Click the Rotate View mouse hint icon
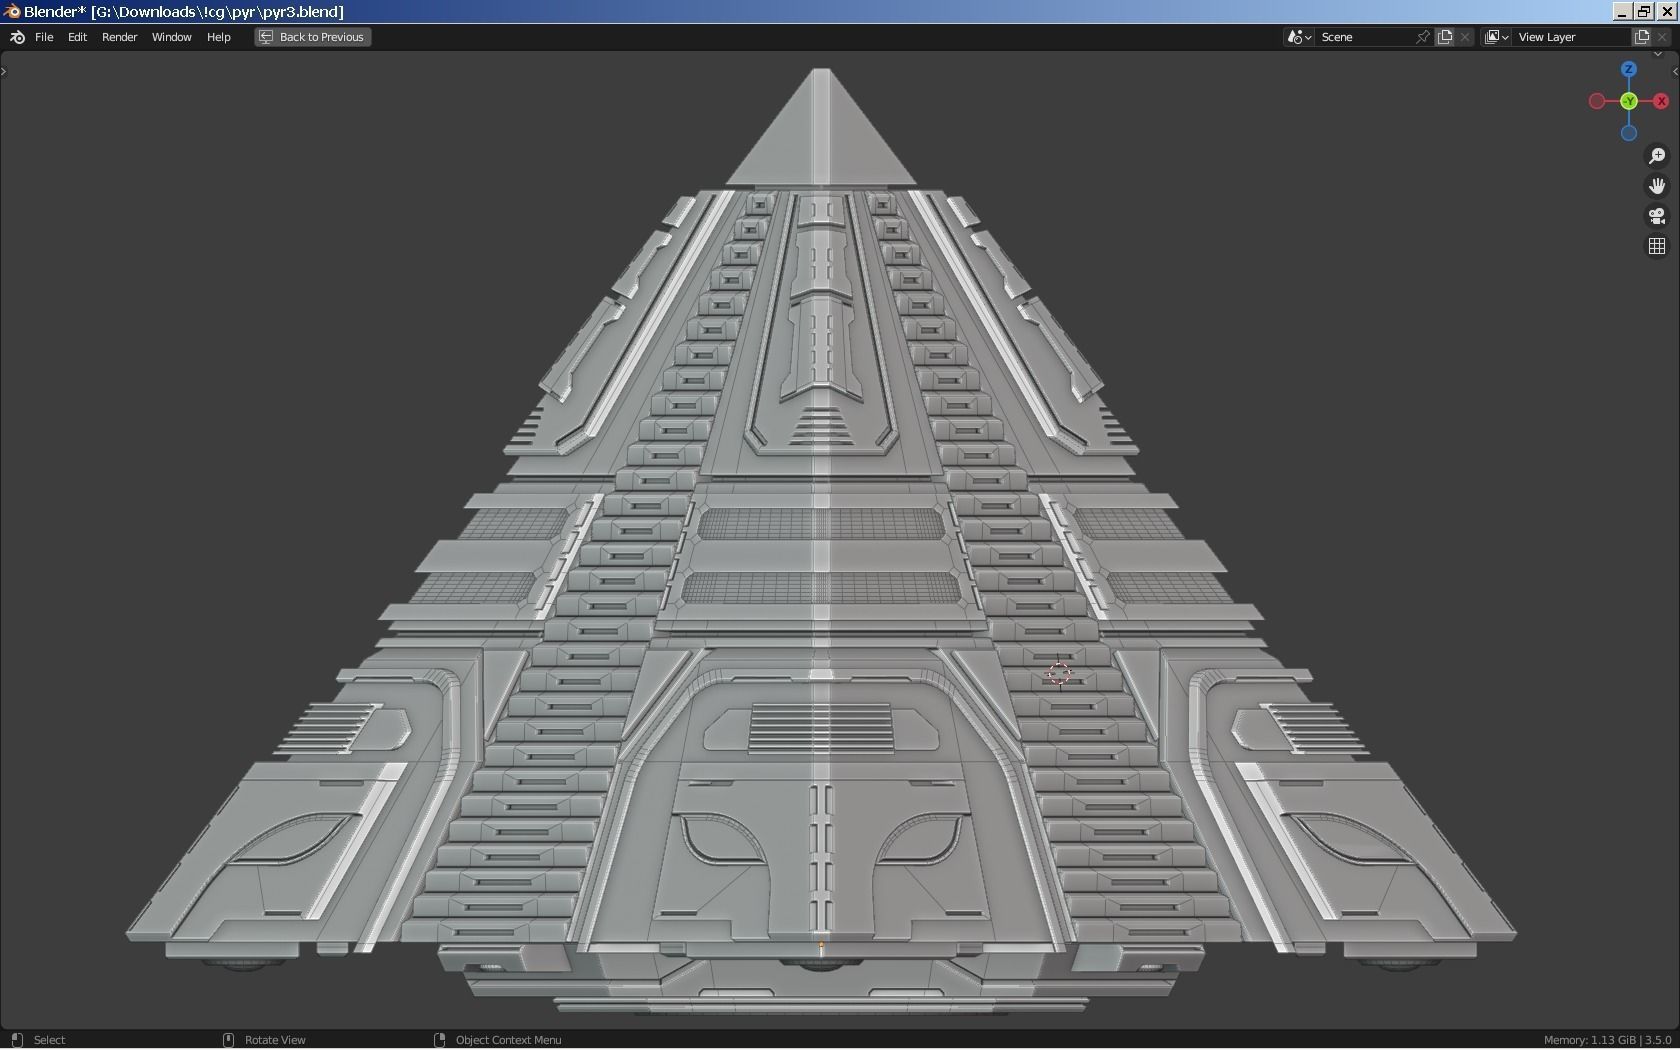The image size is (1680, 1050). tap(228, 1040)
